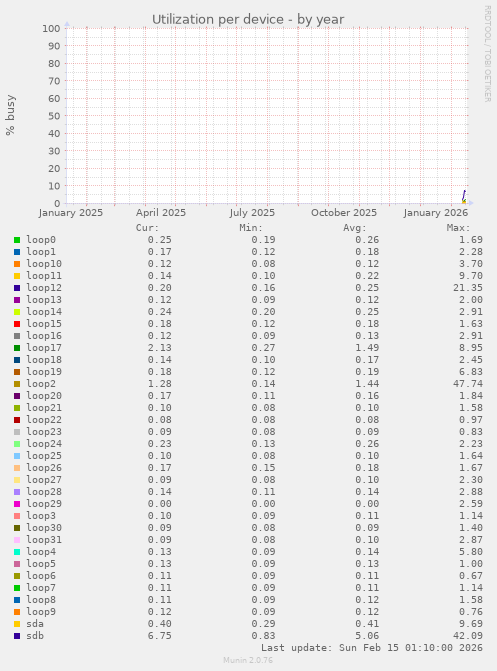The image size is (497, 671).
Task: Click the 'July 2025' x-axis label
Action: tap(252, 213)
